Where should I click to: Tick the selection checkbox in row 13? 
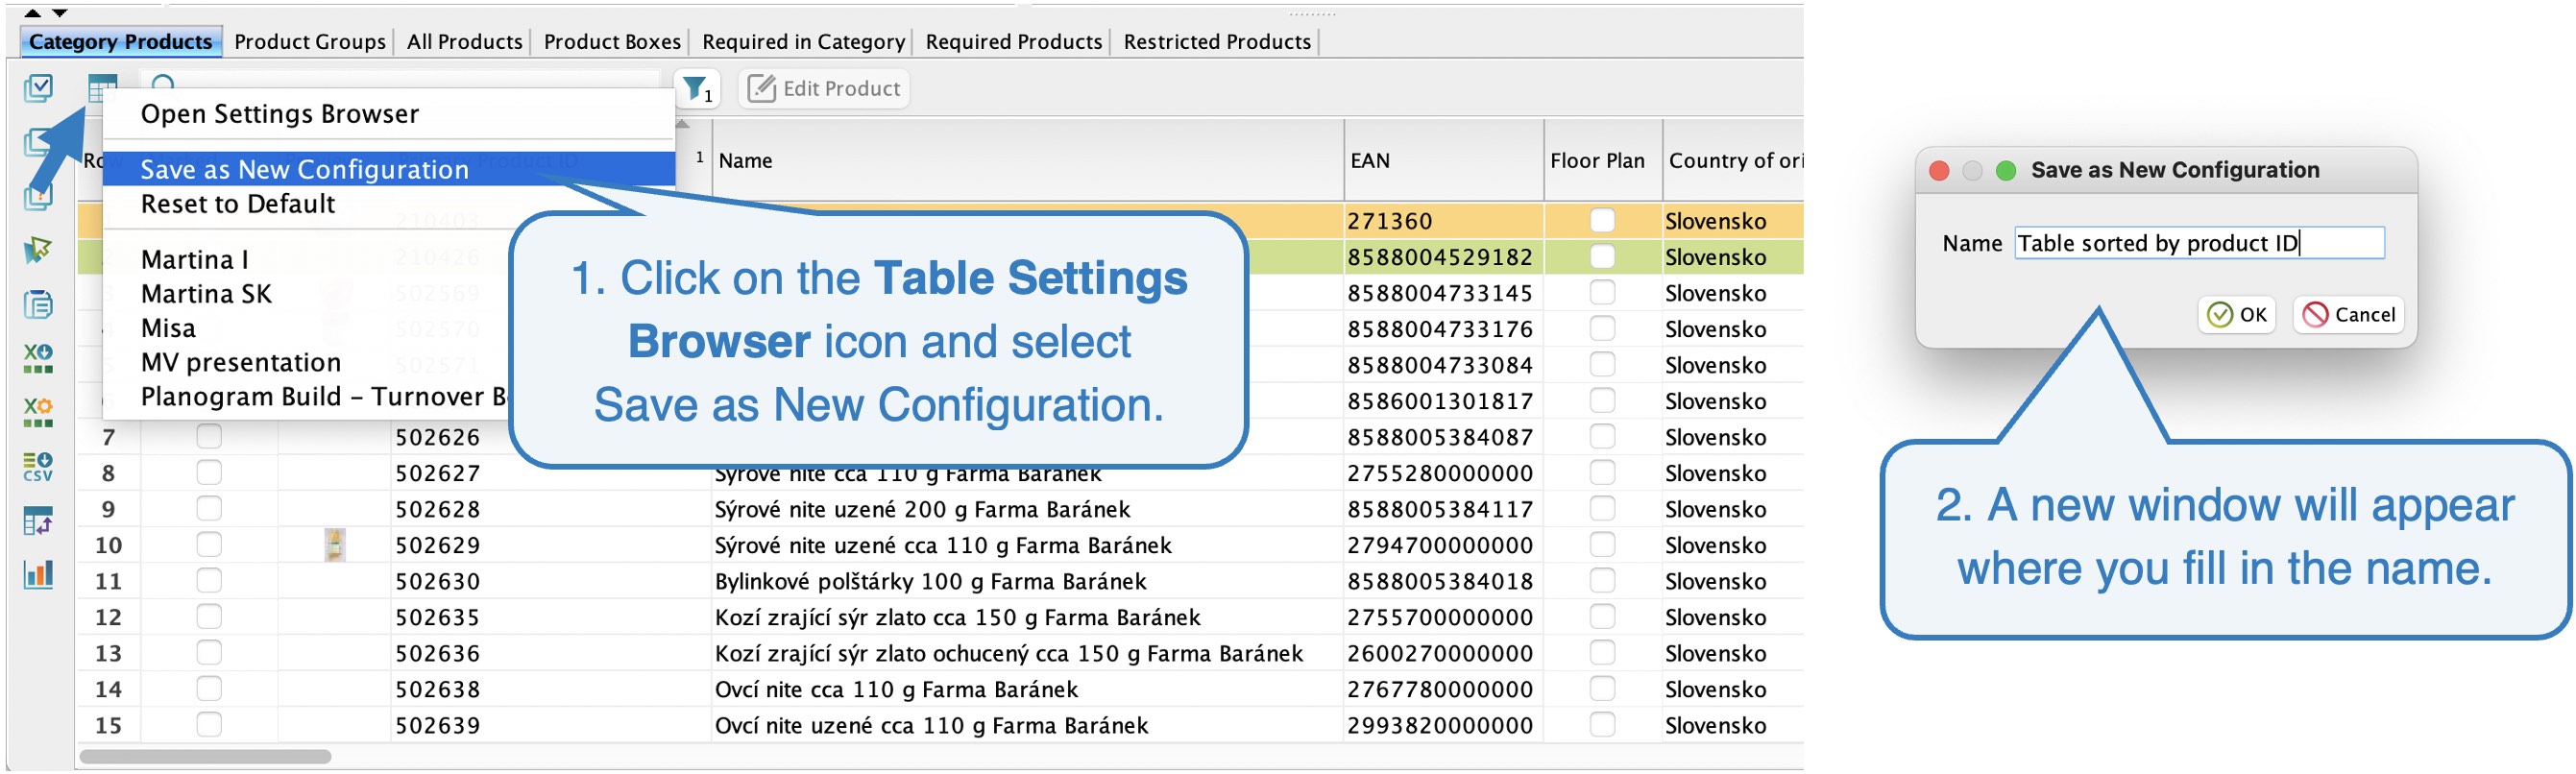(x=209, y=653)
